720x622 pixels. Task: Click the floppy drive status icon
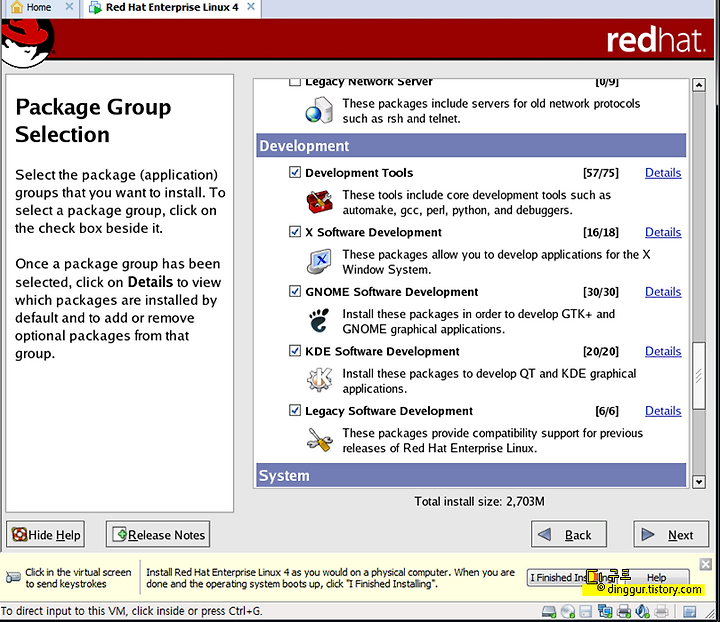(585, 611)
